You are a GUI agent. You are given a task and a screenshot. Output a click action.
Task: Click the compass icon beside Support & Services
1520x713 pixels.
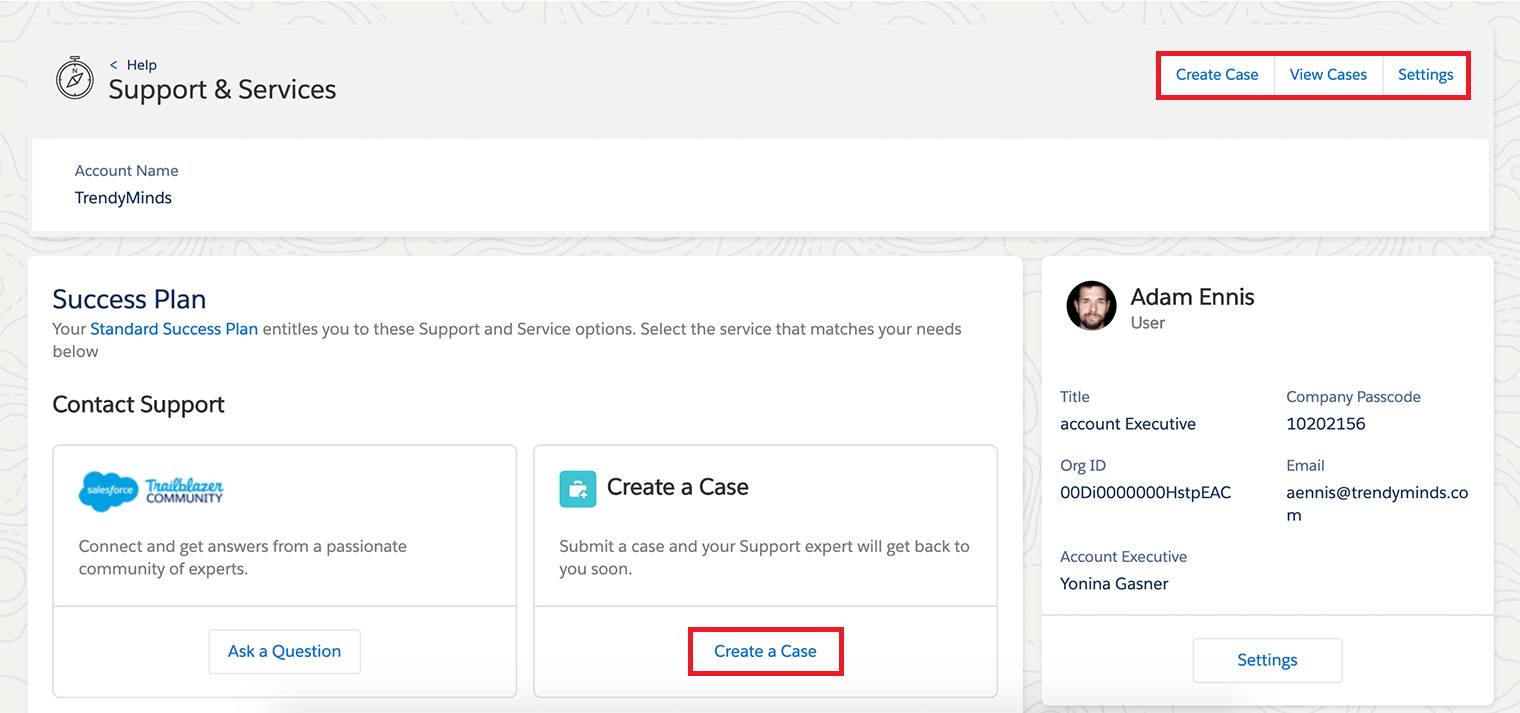tap(75, 79)
